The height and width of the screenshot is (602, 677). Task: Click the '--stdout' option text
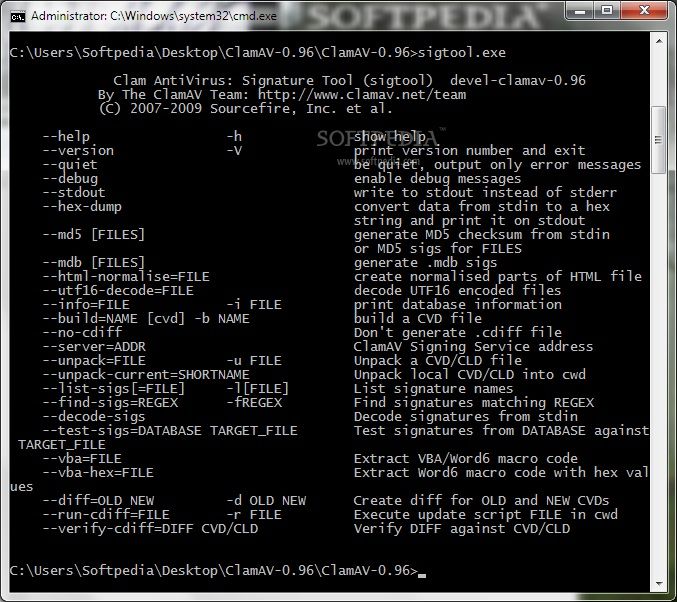[74, 193]
